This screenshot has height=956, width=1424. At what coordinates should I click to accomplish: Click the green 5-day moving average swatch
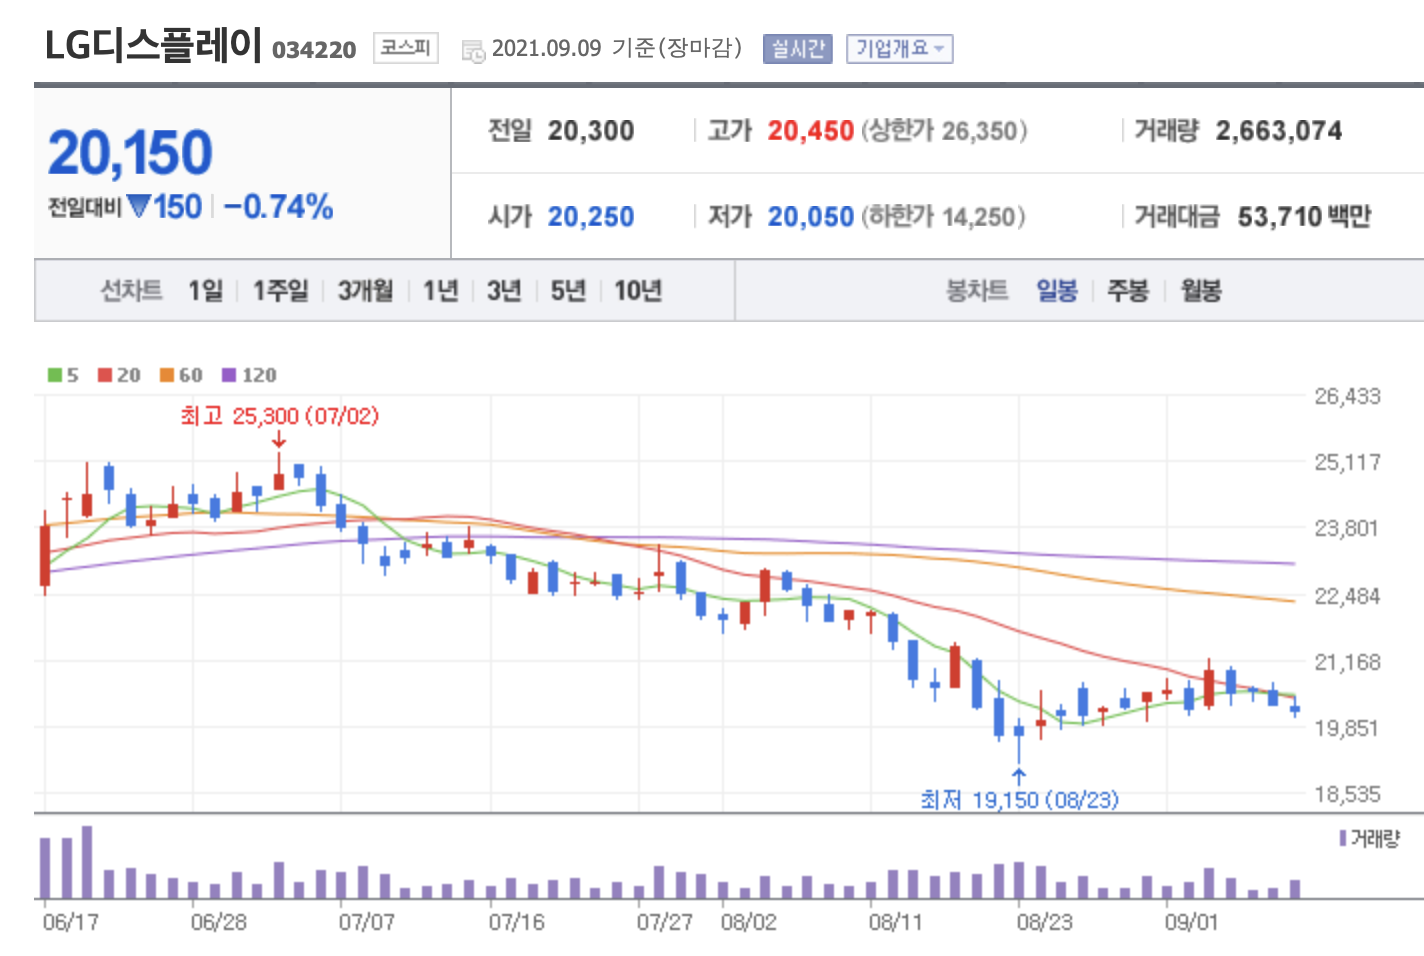coord(55,375)
